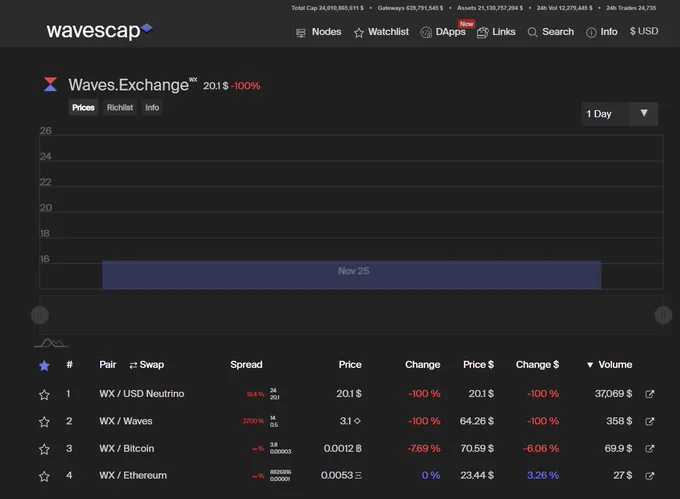Open external link for WX / Ethereum
Viewport: 680px width, 499px height.
pyautogui.click(x=650, y=476)
